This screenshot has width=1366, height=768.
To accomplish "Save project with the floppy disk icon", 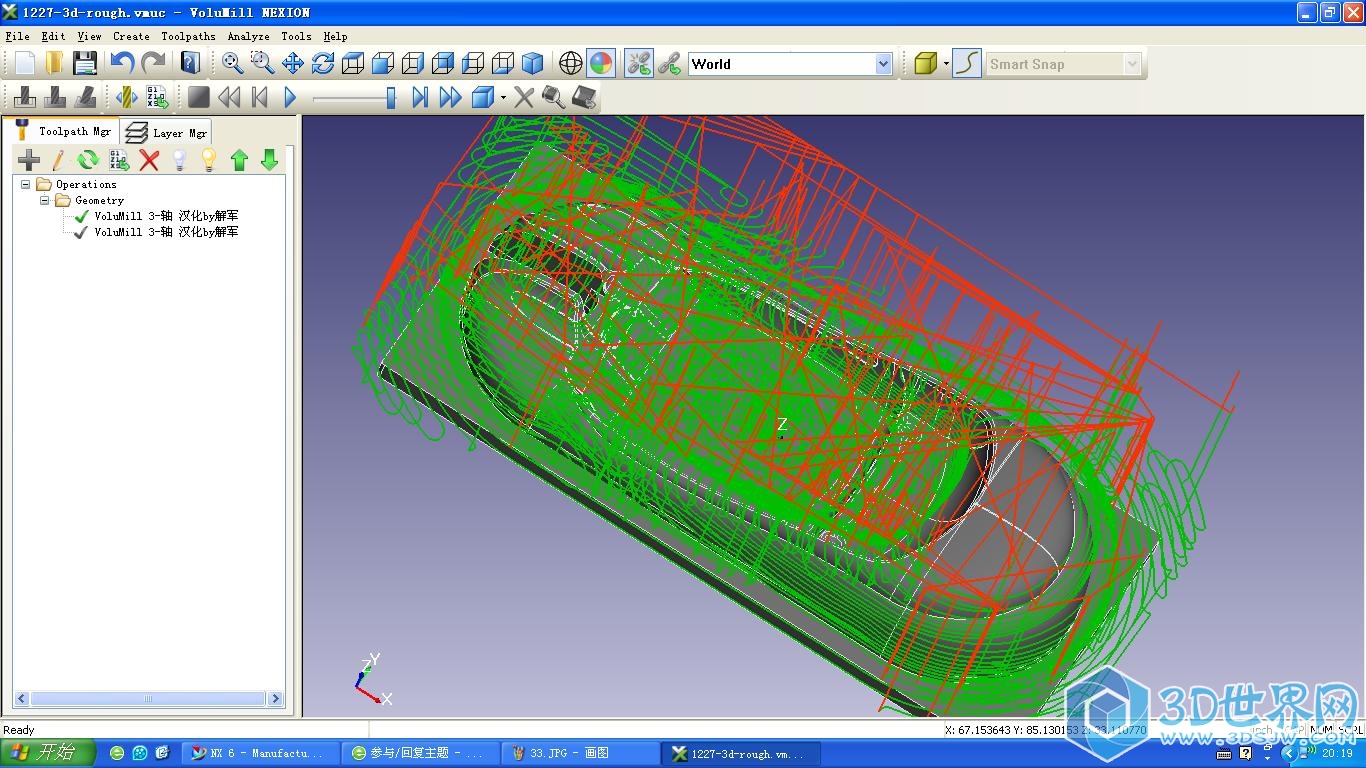I will (85, 63).
